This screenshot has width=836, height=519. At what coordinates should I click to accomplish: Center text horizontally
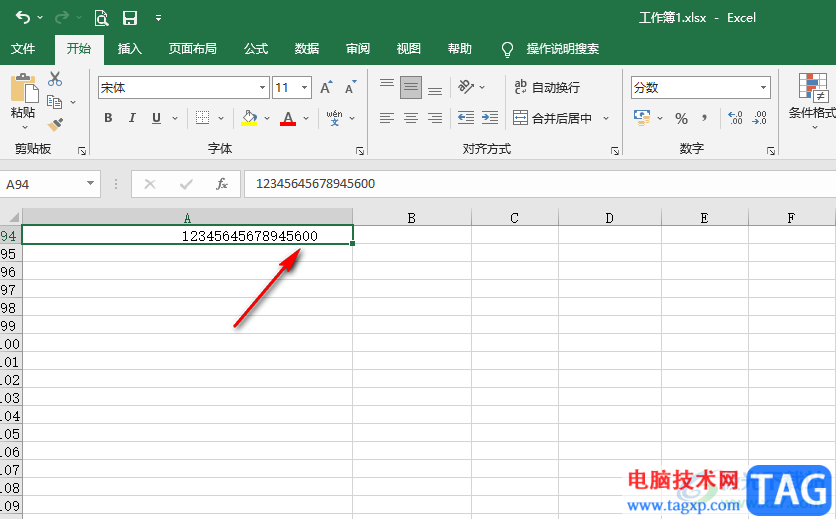(411, 118)
